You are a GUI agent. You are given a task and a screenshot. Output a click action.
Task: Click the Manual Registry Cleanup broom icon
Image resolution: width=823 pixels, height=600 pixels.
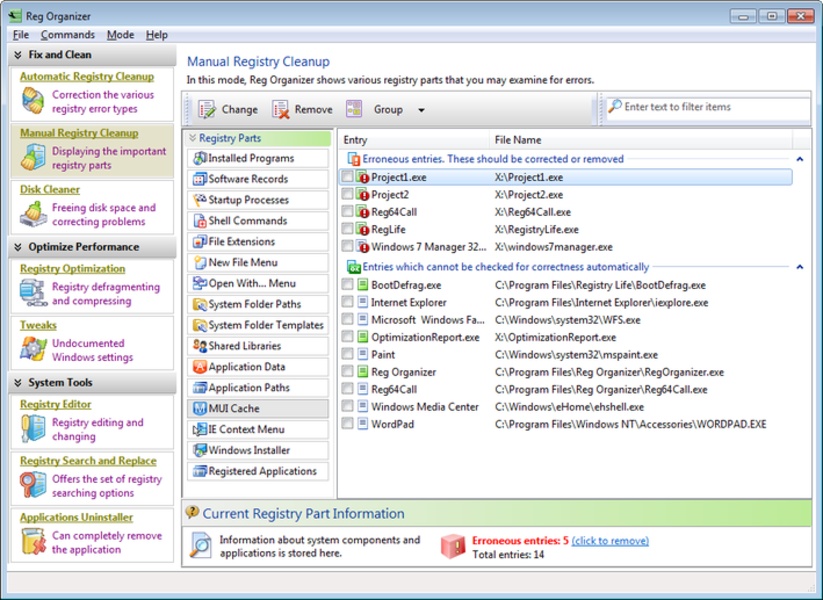pos(33,157)
